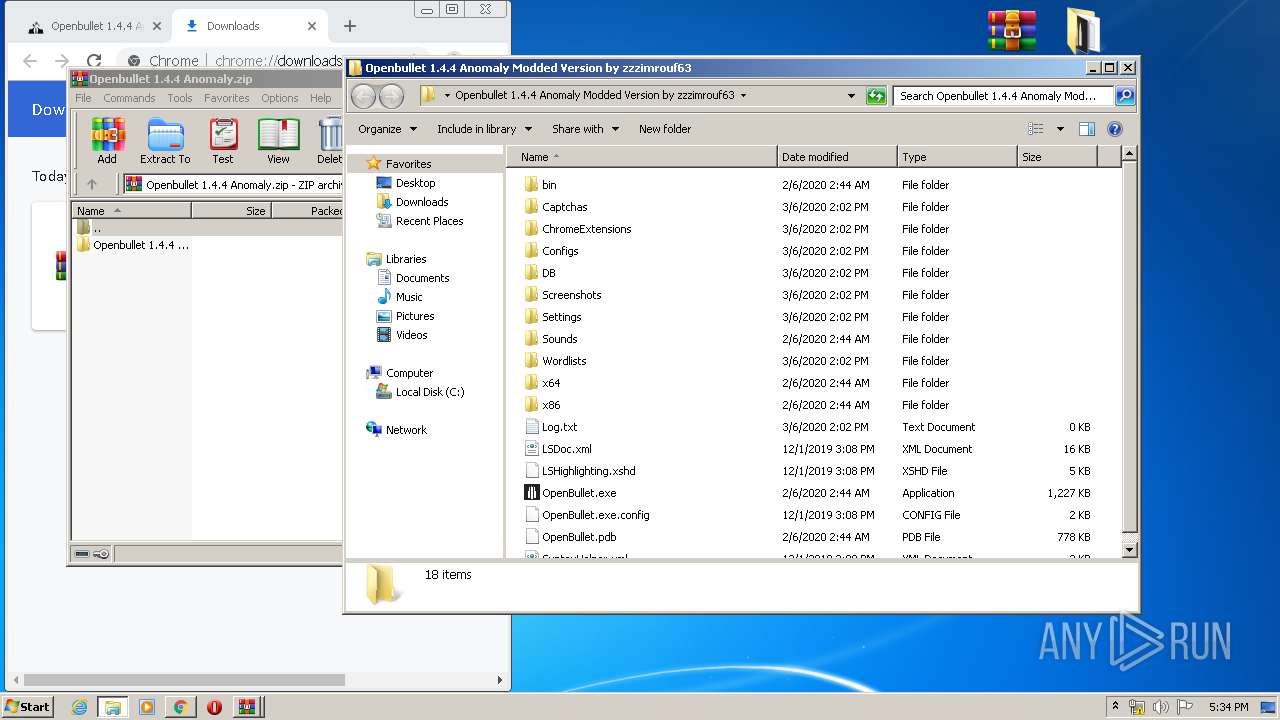
Task: Click the Explorer vertical scrollbar down arrow
Action: 1129,550
